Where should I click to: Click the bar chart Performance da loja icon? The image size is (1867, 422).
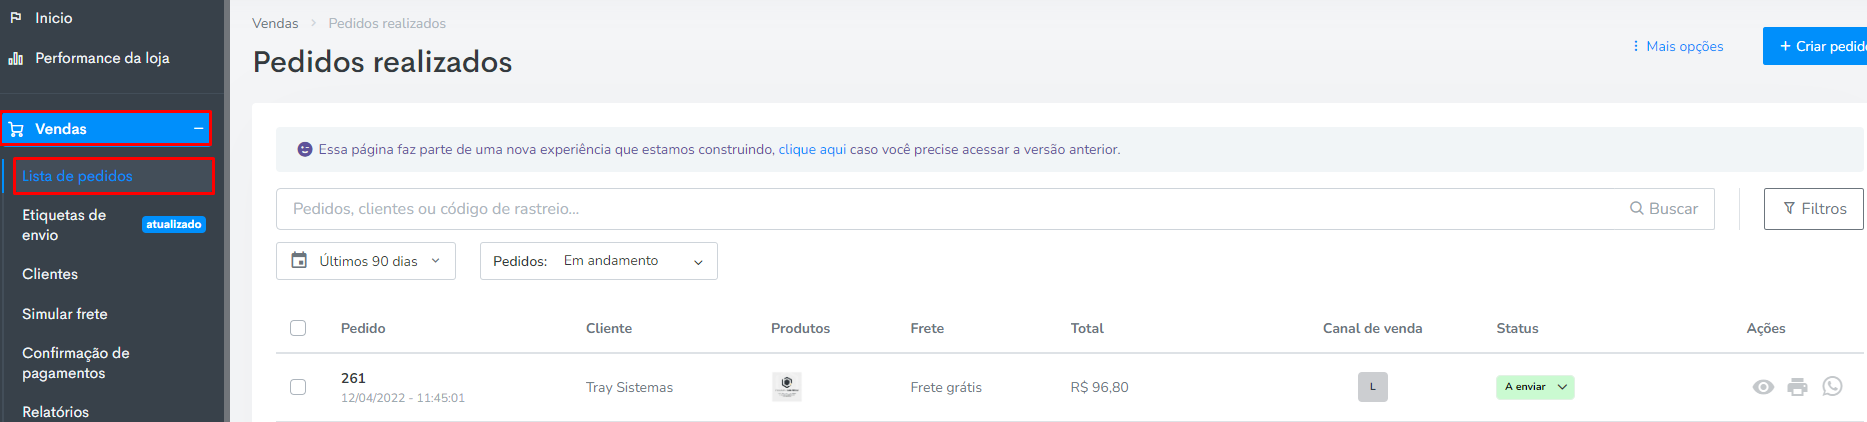pos(16,58)
